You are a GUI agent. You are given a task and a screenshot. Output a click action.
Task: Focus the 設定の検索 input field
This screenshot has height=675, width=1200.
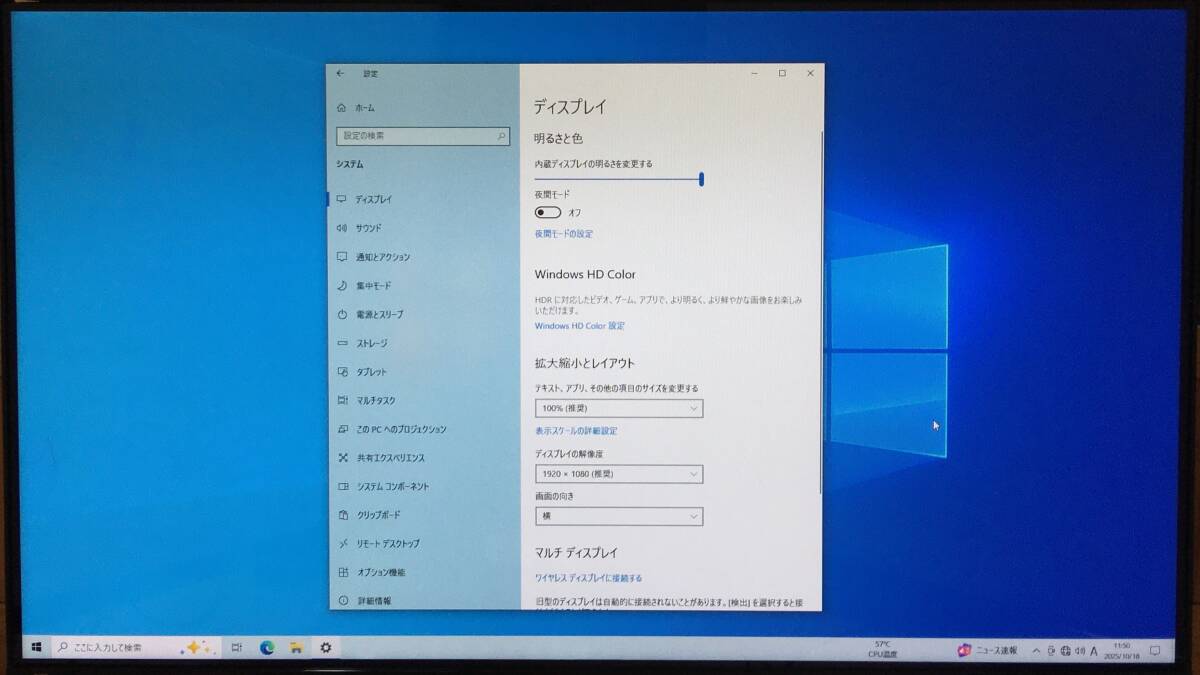(423, 135)
